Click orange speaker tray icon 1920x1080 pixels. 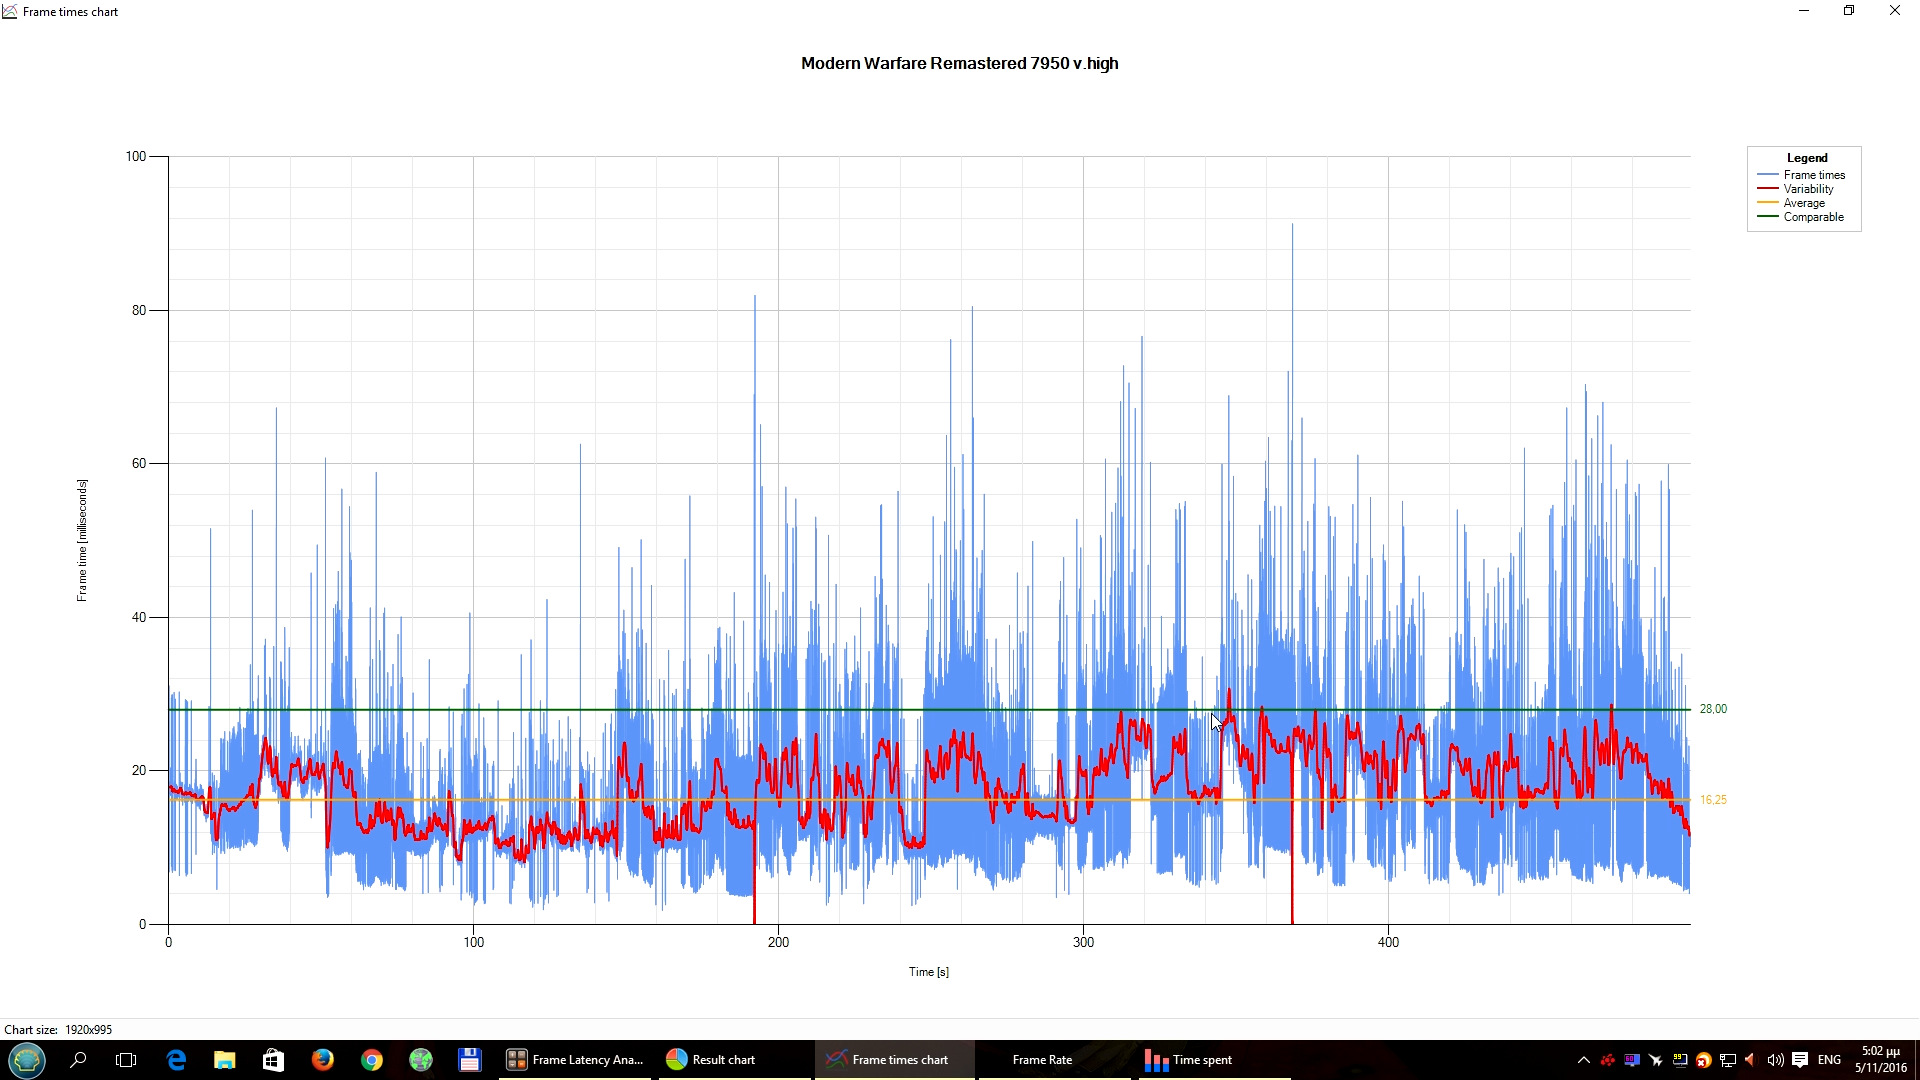tap(1751, 1060)
